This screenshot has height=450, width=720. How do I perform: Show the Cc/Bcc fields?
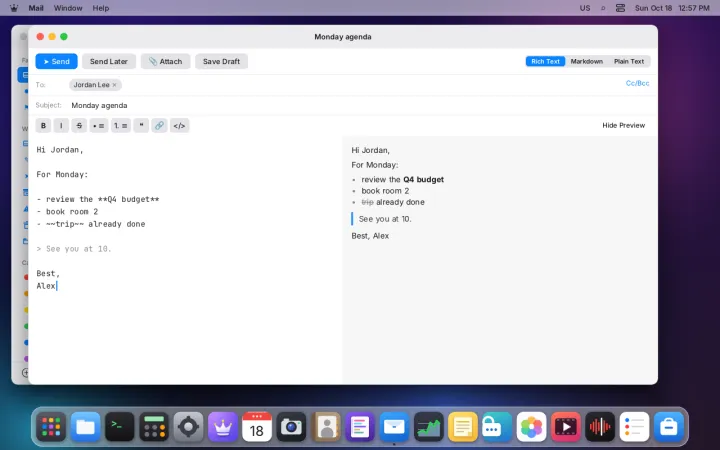(x=637, y=83)
